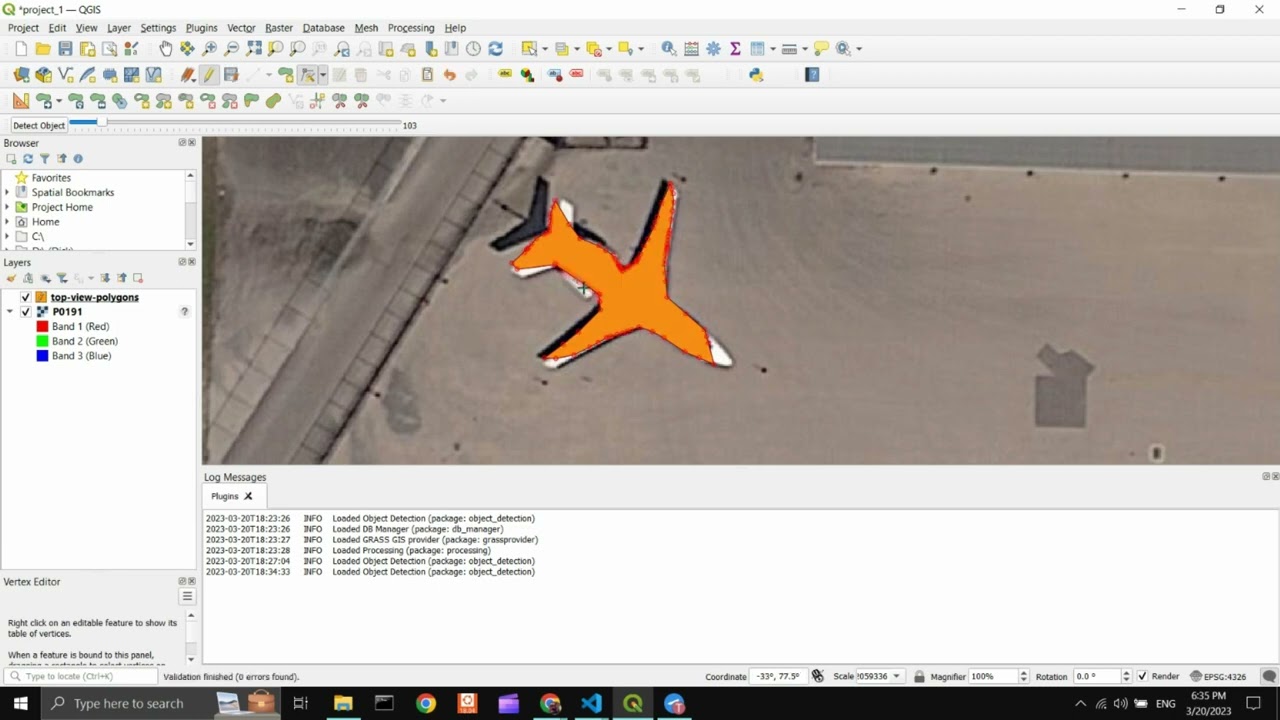
Task: Click Remove Layer icon in Layers panel
Action: tap(138, 278)
